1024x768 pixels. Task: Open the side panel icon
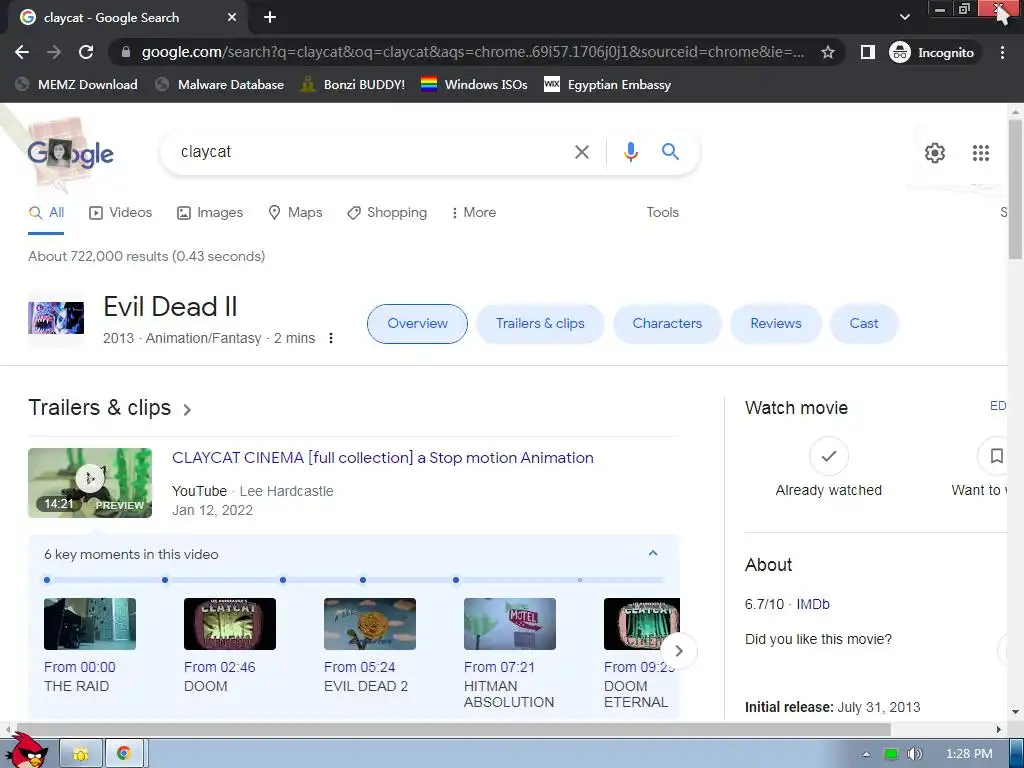(867, 52)
